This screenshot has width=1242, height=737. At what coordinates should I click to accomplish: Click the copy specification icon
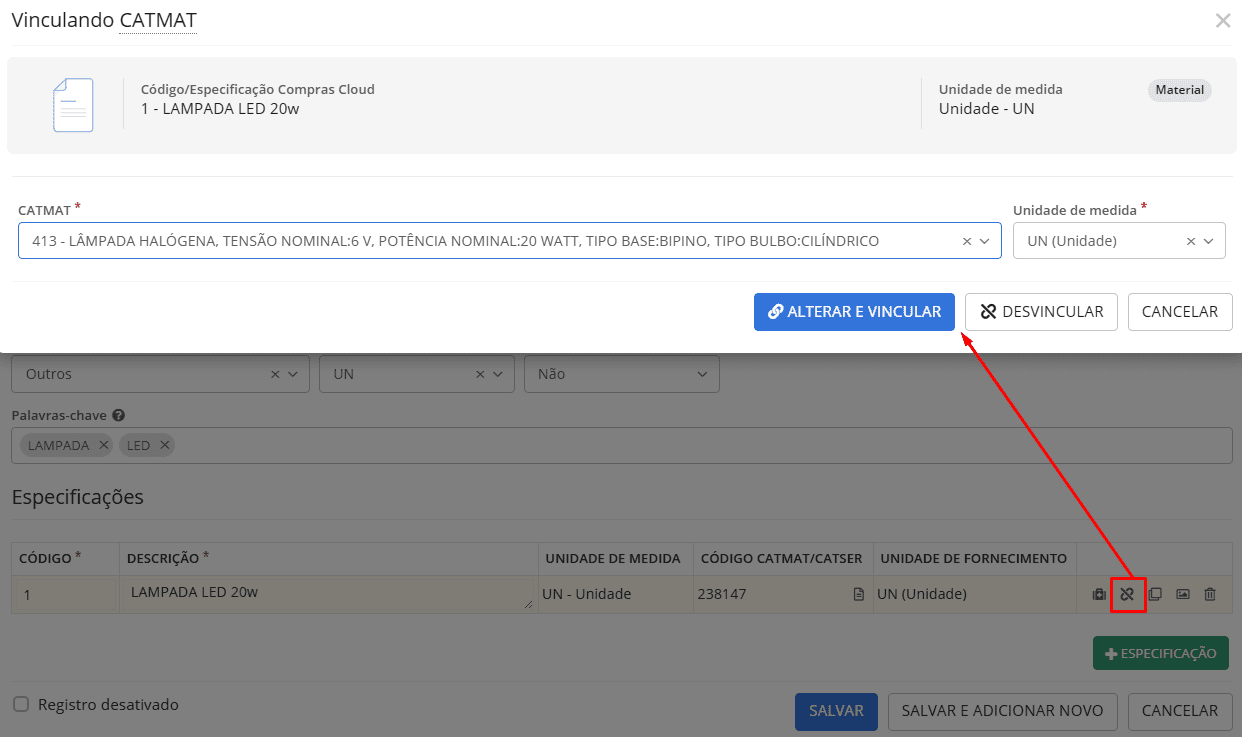pos(1155,594)
